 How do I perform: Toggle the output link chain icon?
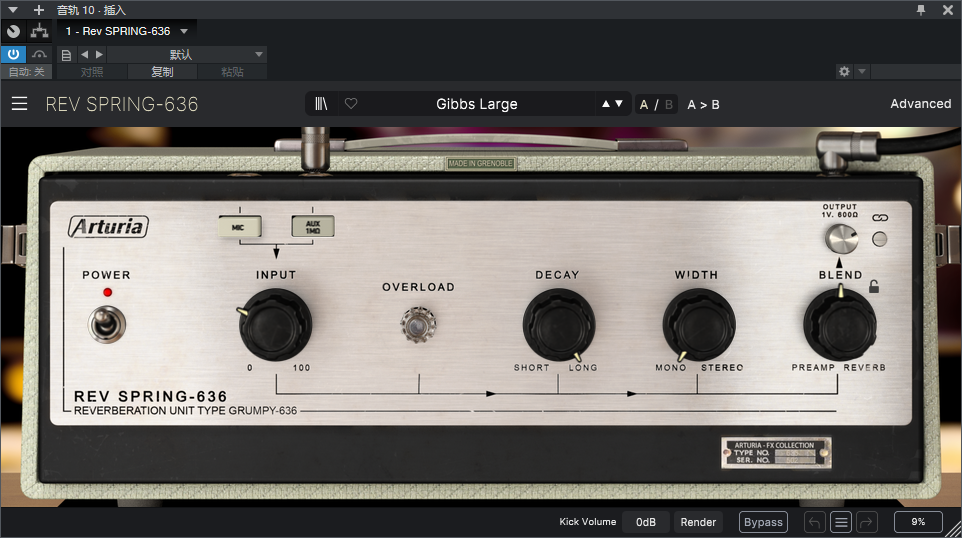880,218
